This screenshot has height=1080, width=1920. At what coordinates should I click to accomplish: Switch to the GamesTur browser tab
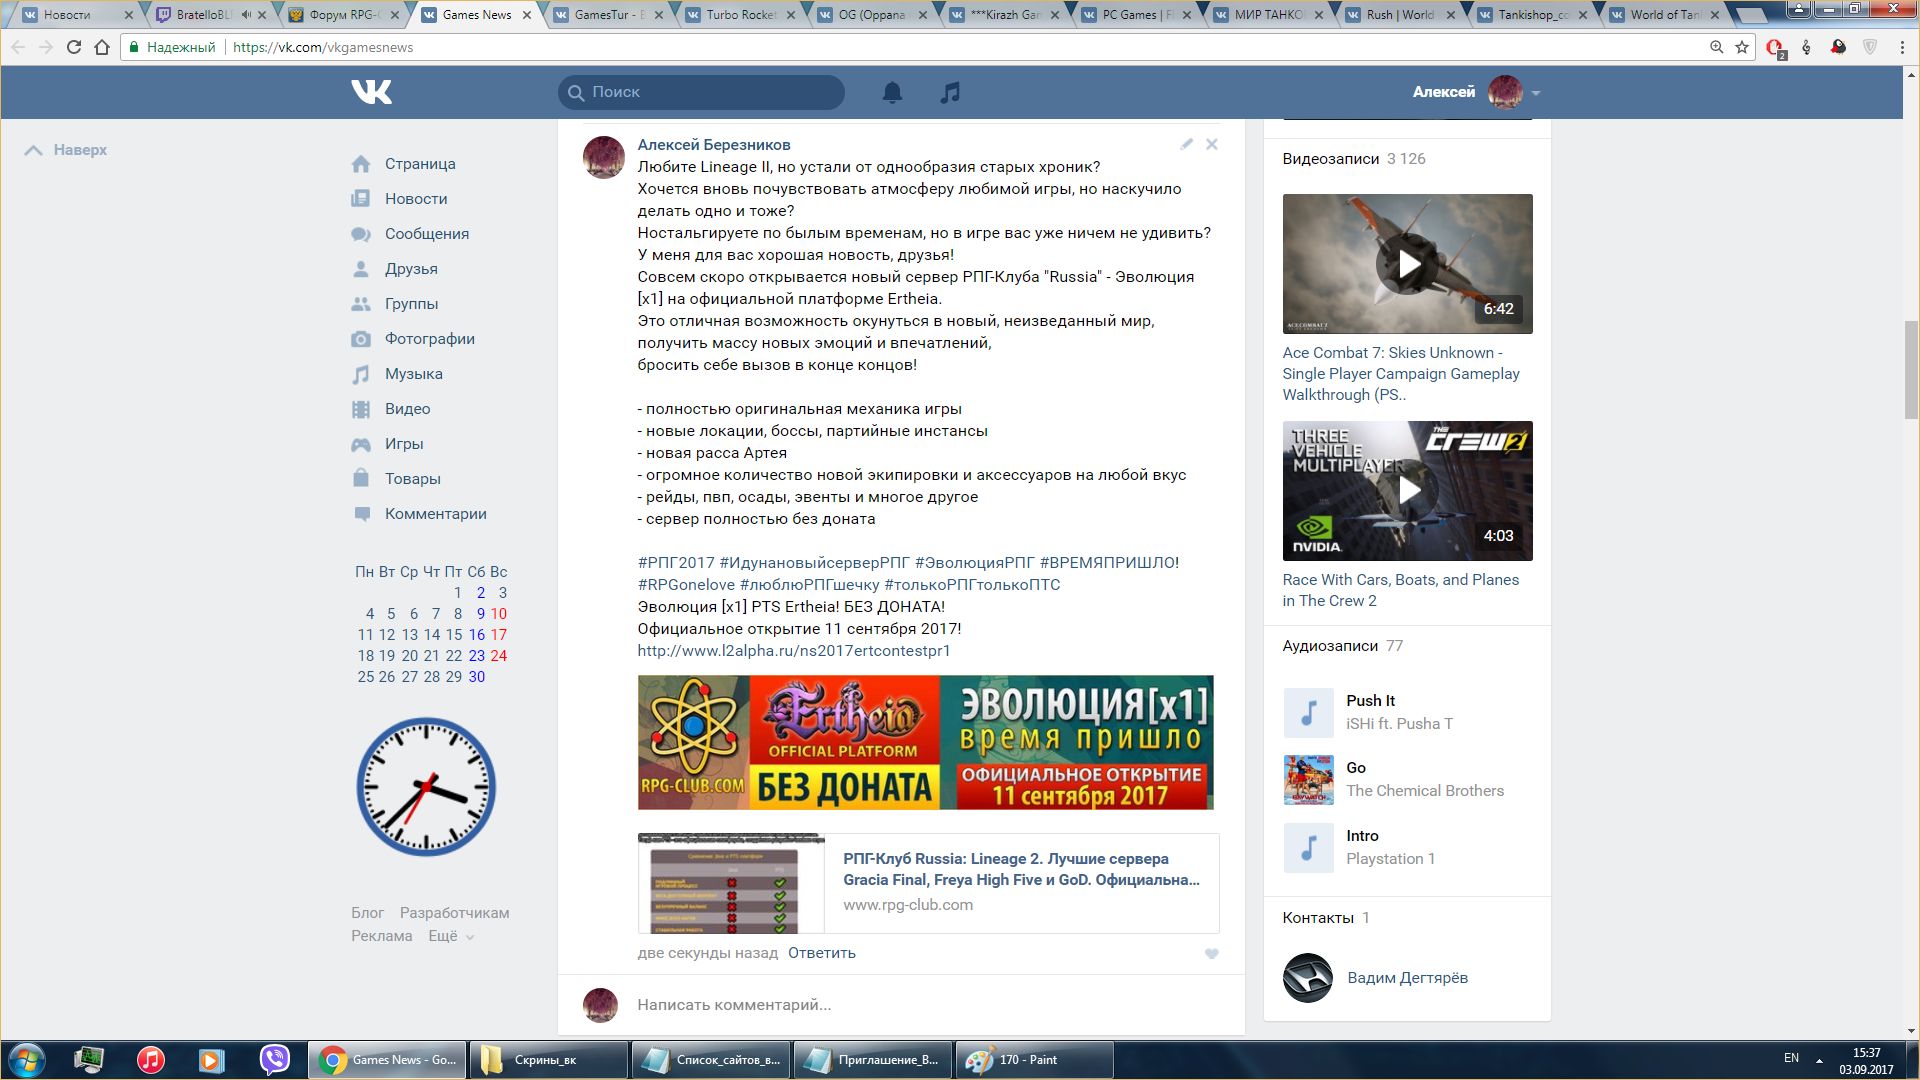[x=608, y=15]
